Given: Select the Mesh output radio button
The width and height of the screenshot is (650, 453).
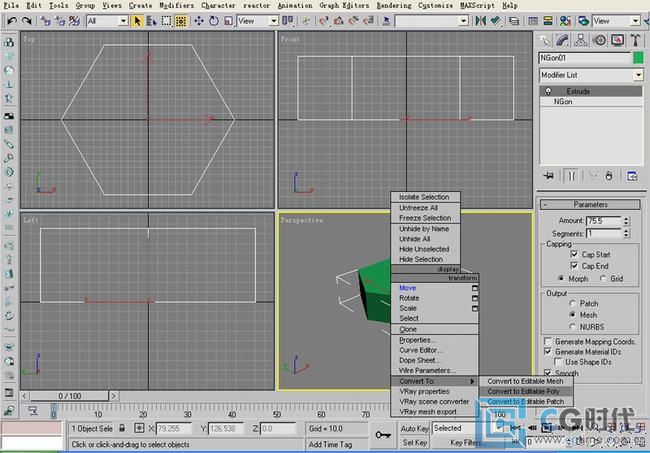Looking at the screenshot, I should 572,315.
